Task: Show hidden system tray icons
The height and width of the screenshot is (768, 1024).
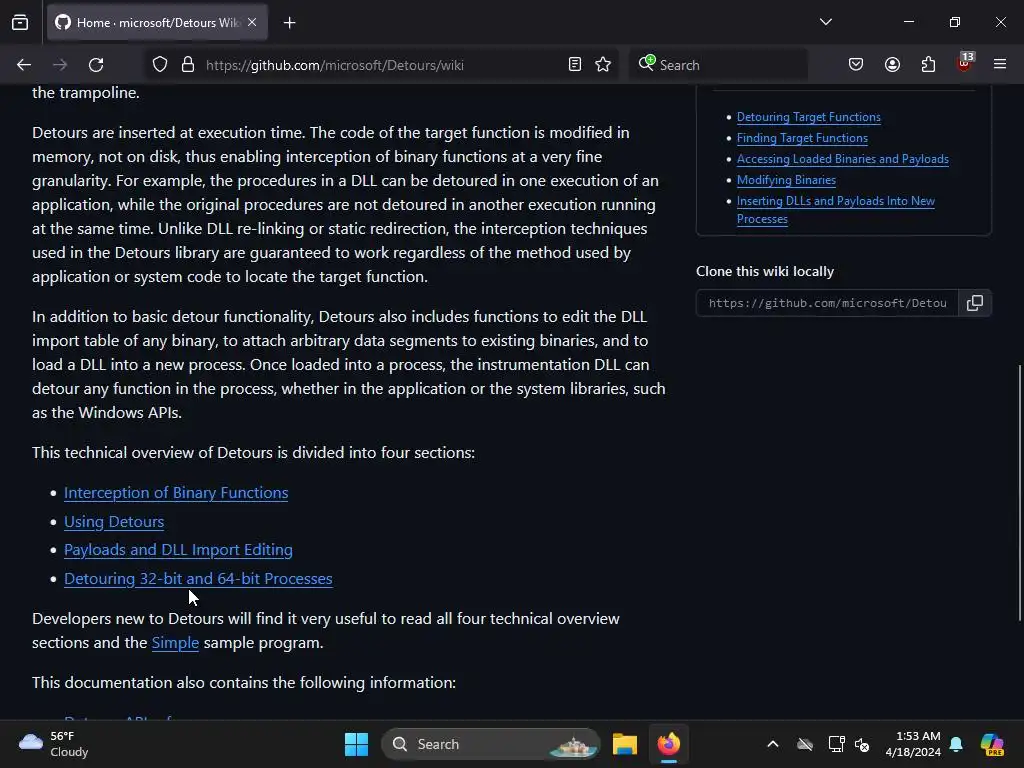Action: click(x=773, y=744)
